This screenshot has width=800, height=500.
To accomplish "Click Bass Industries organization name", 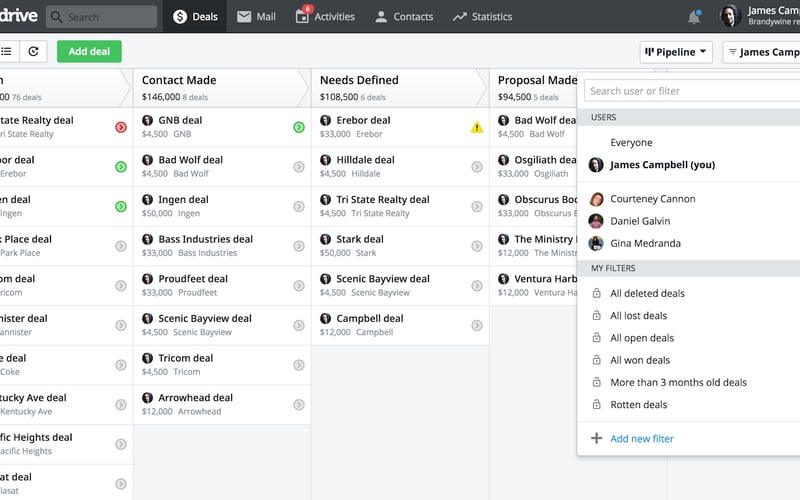I will coord(208,253).
